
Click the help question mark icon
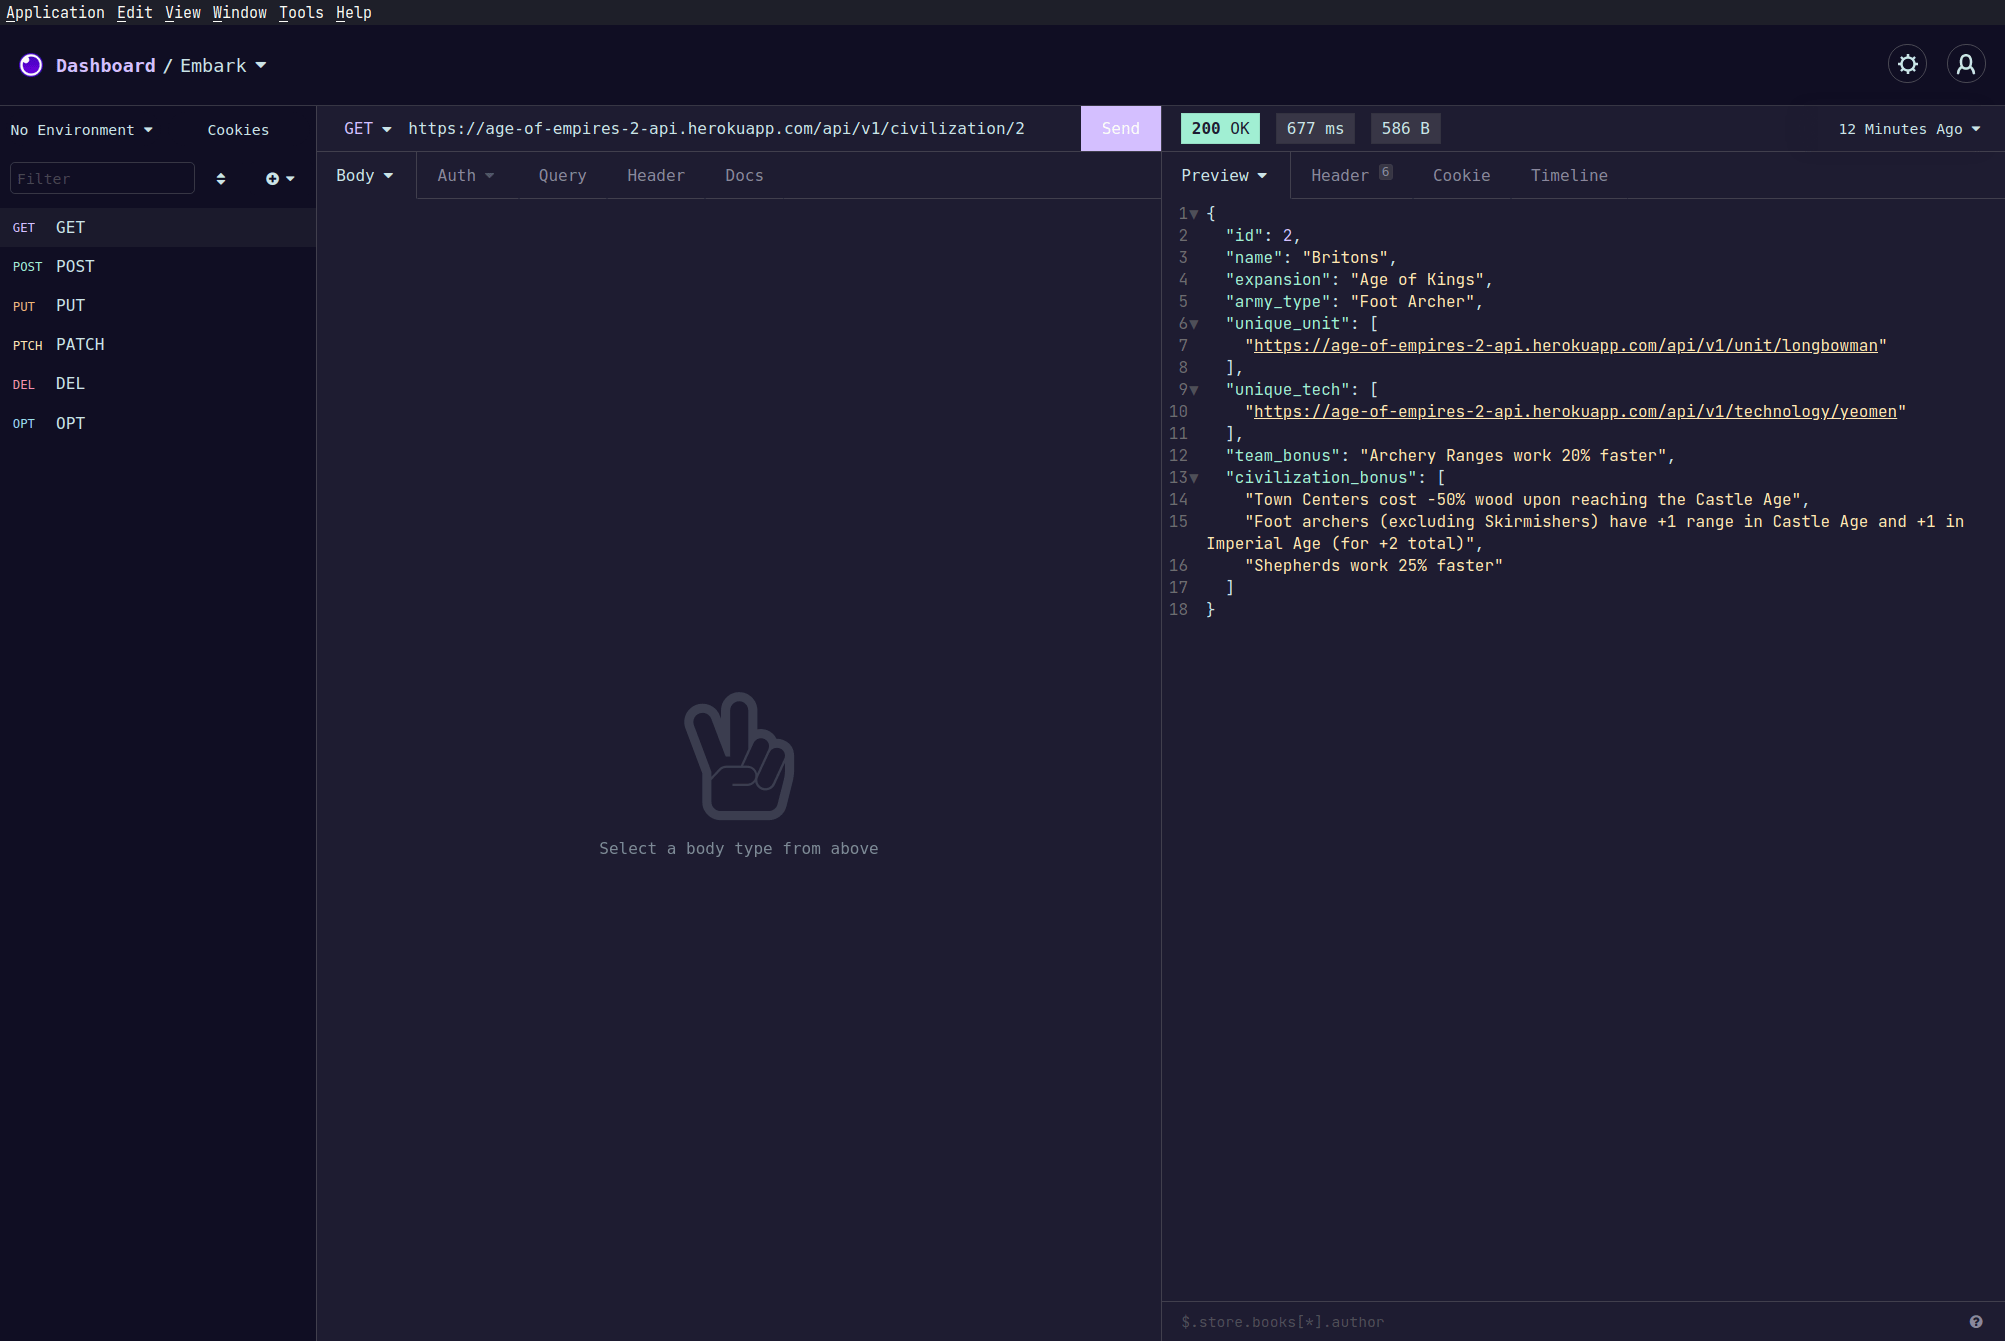pos(1975,1322)
